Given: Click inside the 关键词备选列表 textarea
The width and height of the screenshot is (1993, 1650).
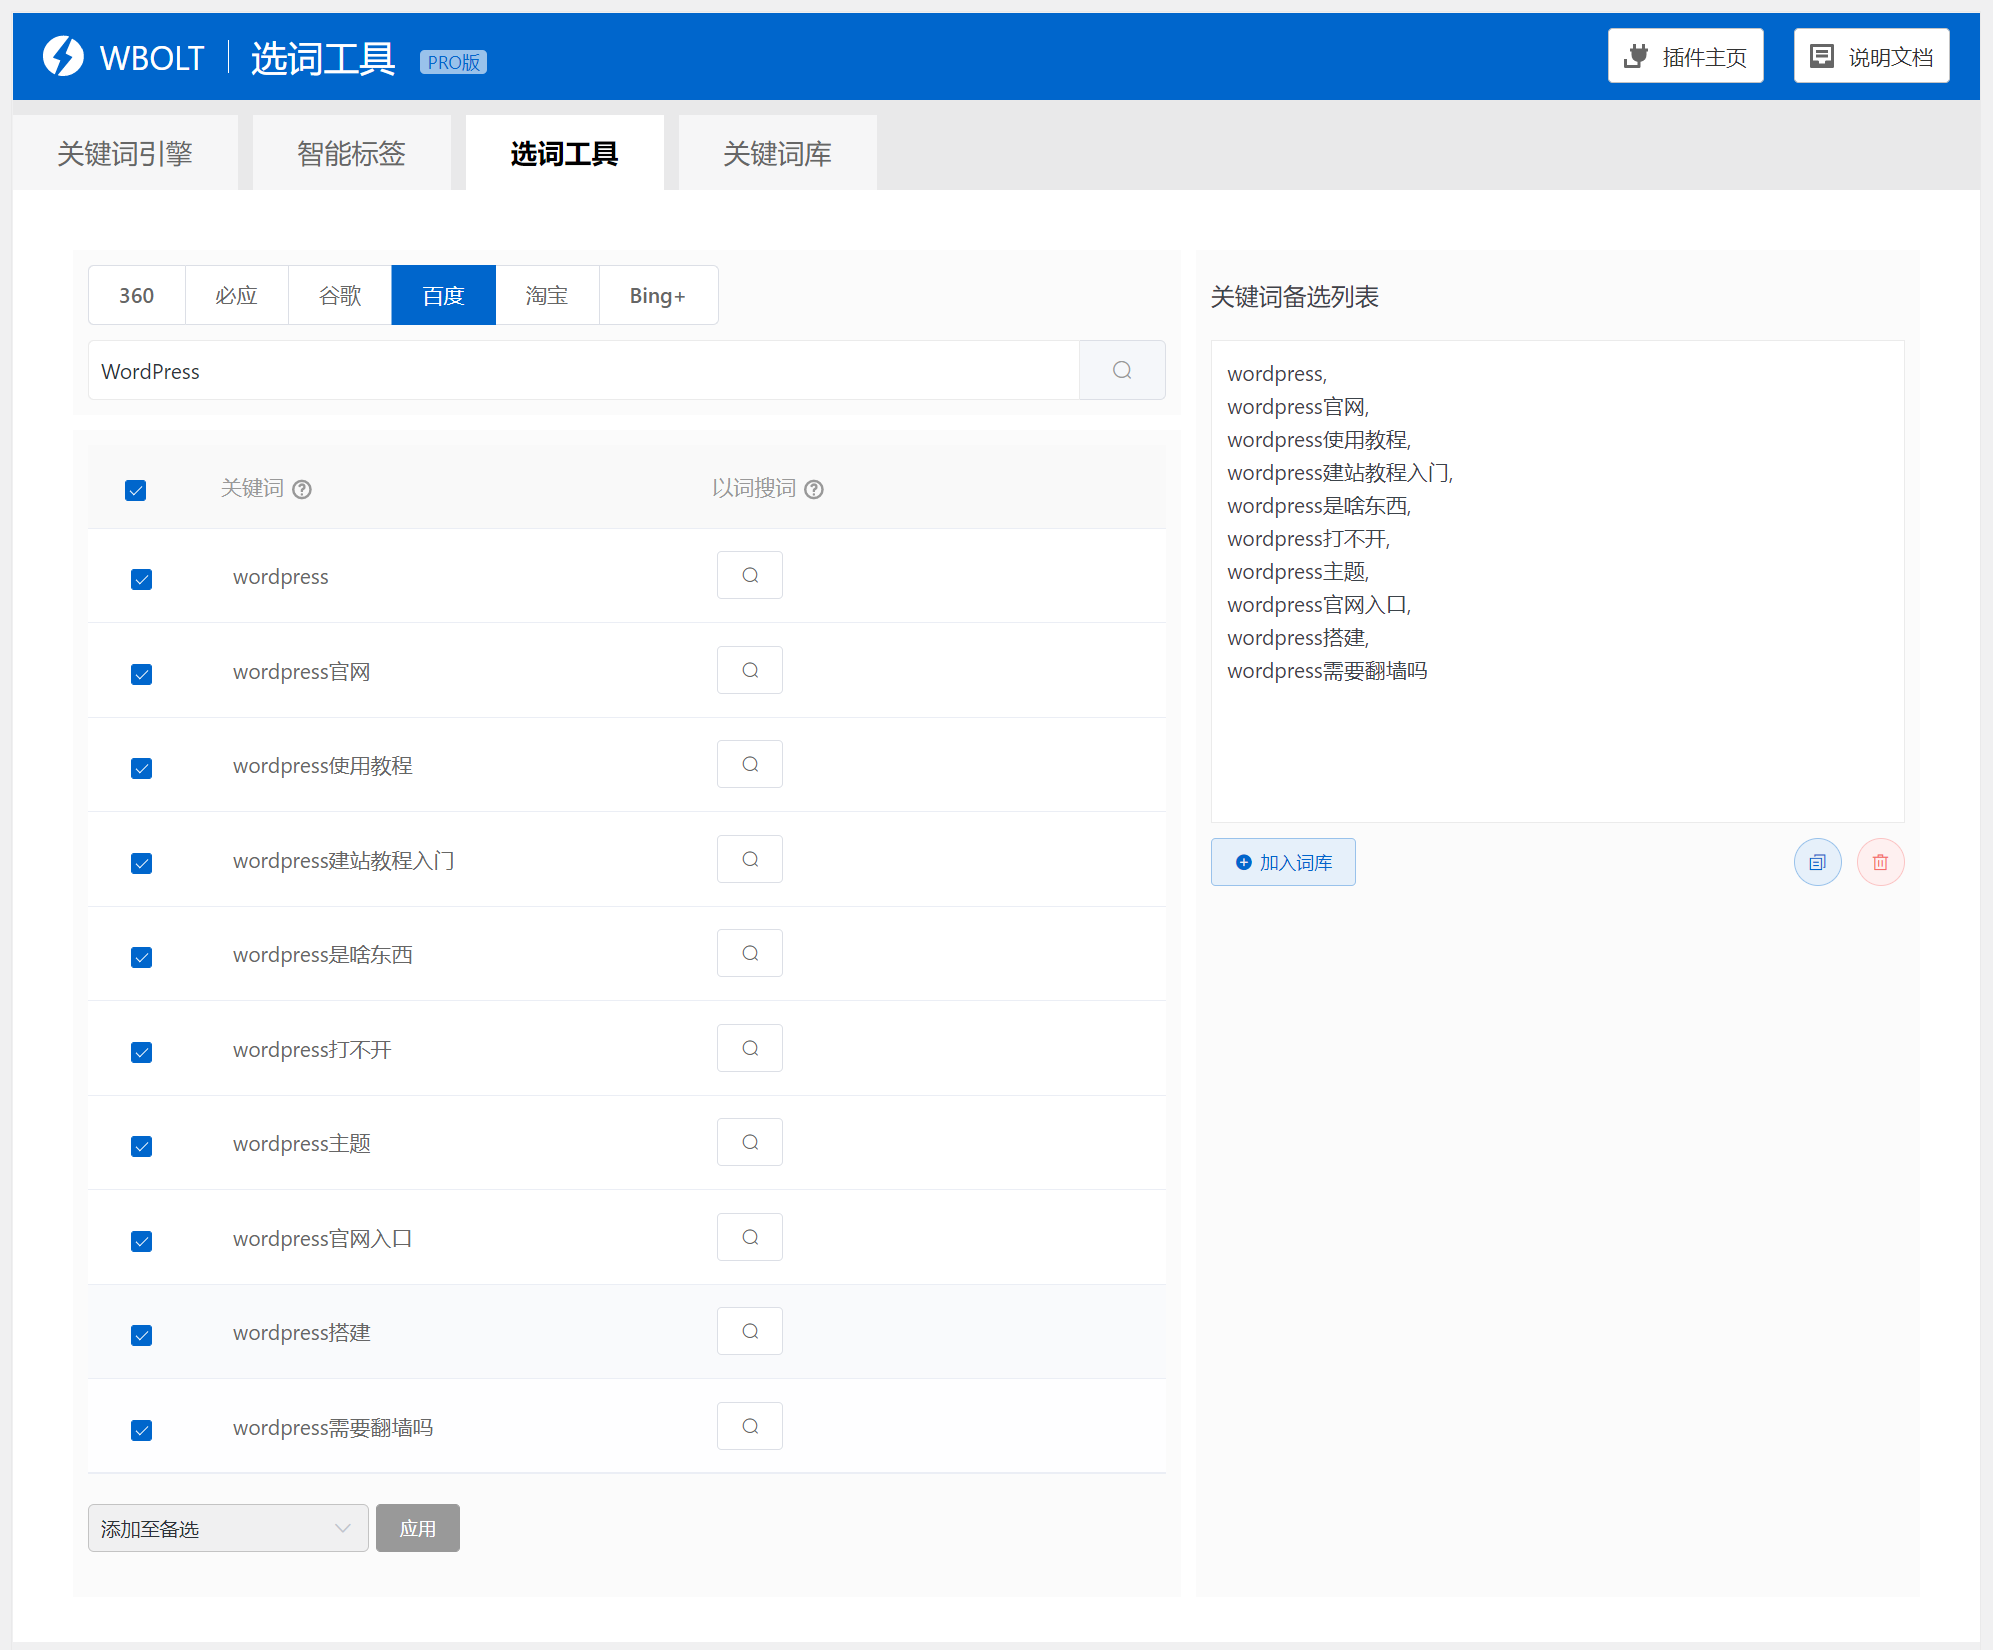Looking at the screenshot, I should coord(1557,581).
